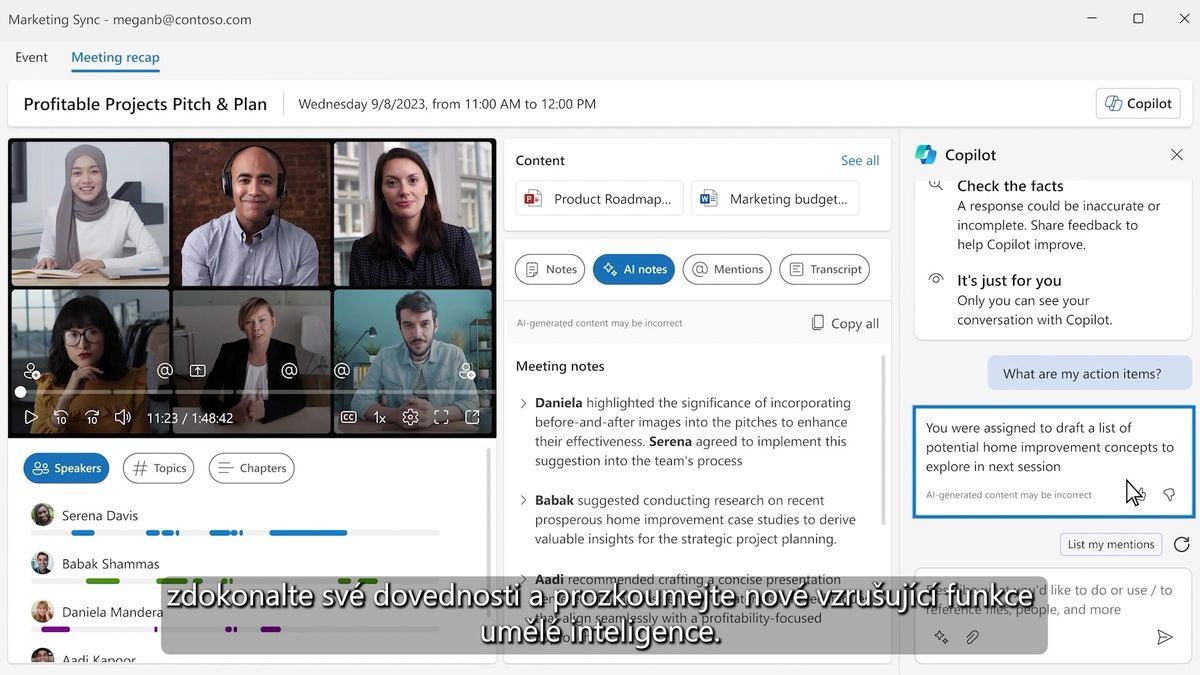1200x675 pixels.
Task: Show the Transcript tab
Action: (x=825, y=269)
